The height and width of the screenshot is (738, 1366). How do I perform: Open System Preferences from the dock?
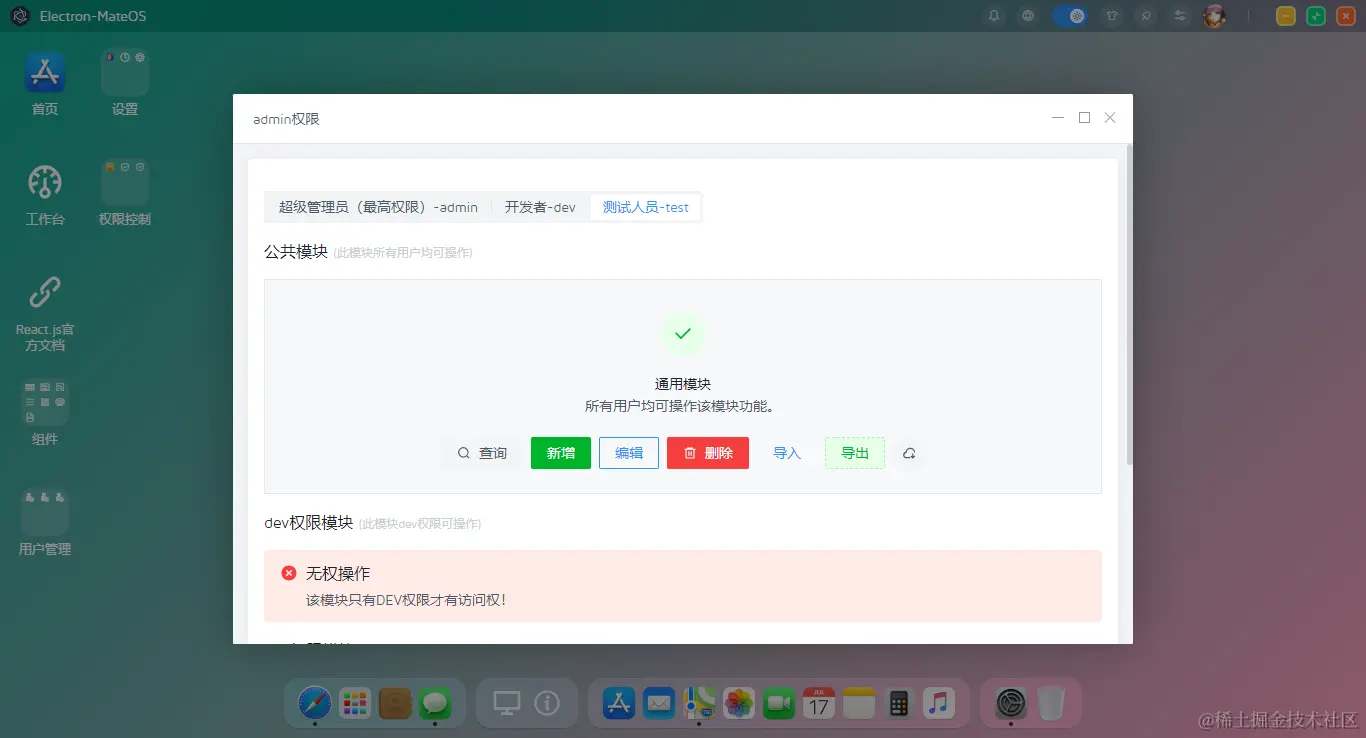tap(1011, 702)
